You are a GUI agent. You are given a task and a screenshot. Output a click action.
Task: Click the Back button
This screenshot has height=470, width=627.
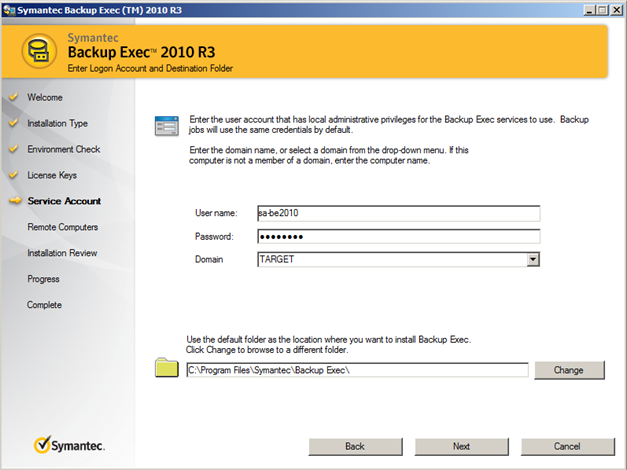pos(355,446)
